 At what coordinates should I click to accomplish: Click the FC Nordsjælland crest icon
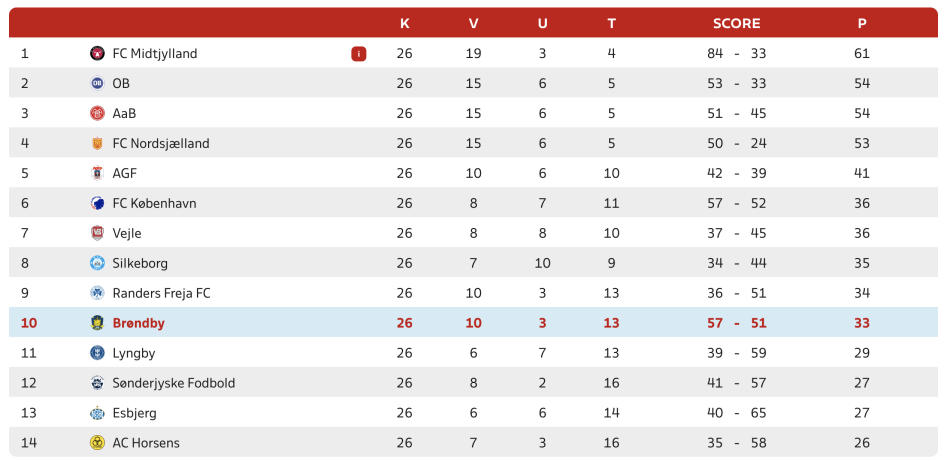click(97, 144)
